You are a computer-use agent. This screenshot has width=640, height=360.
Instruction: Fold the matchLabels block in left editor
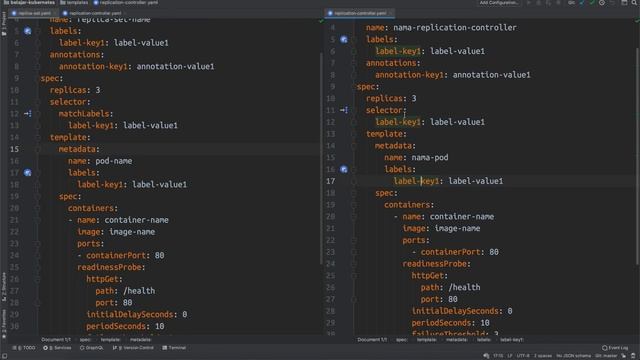click(x=37, y=114)
